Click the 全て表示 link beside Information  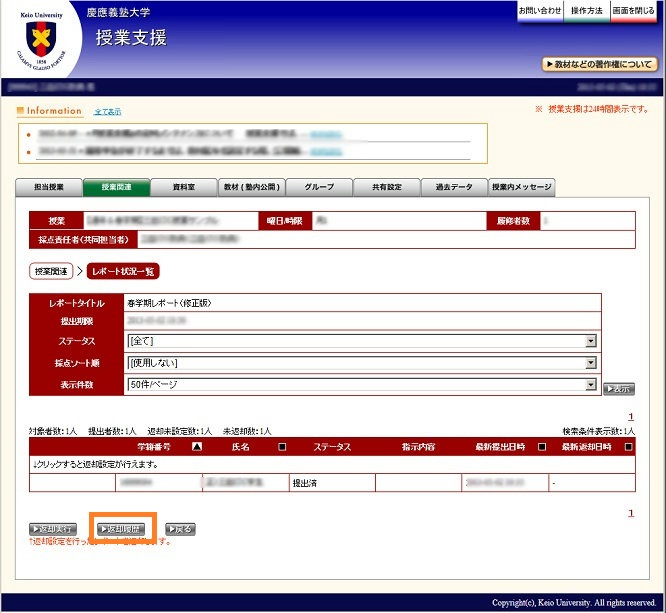tap(107, 111)
